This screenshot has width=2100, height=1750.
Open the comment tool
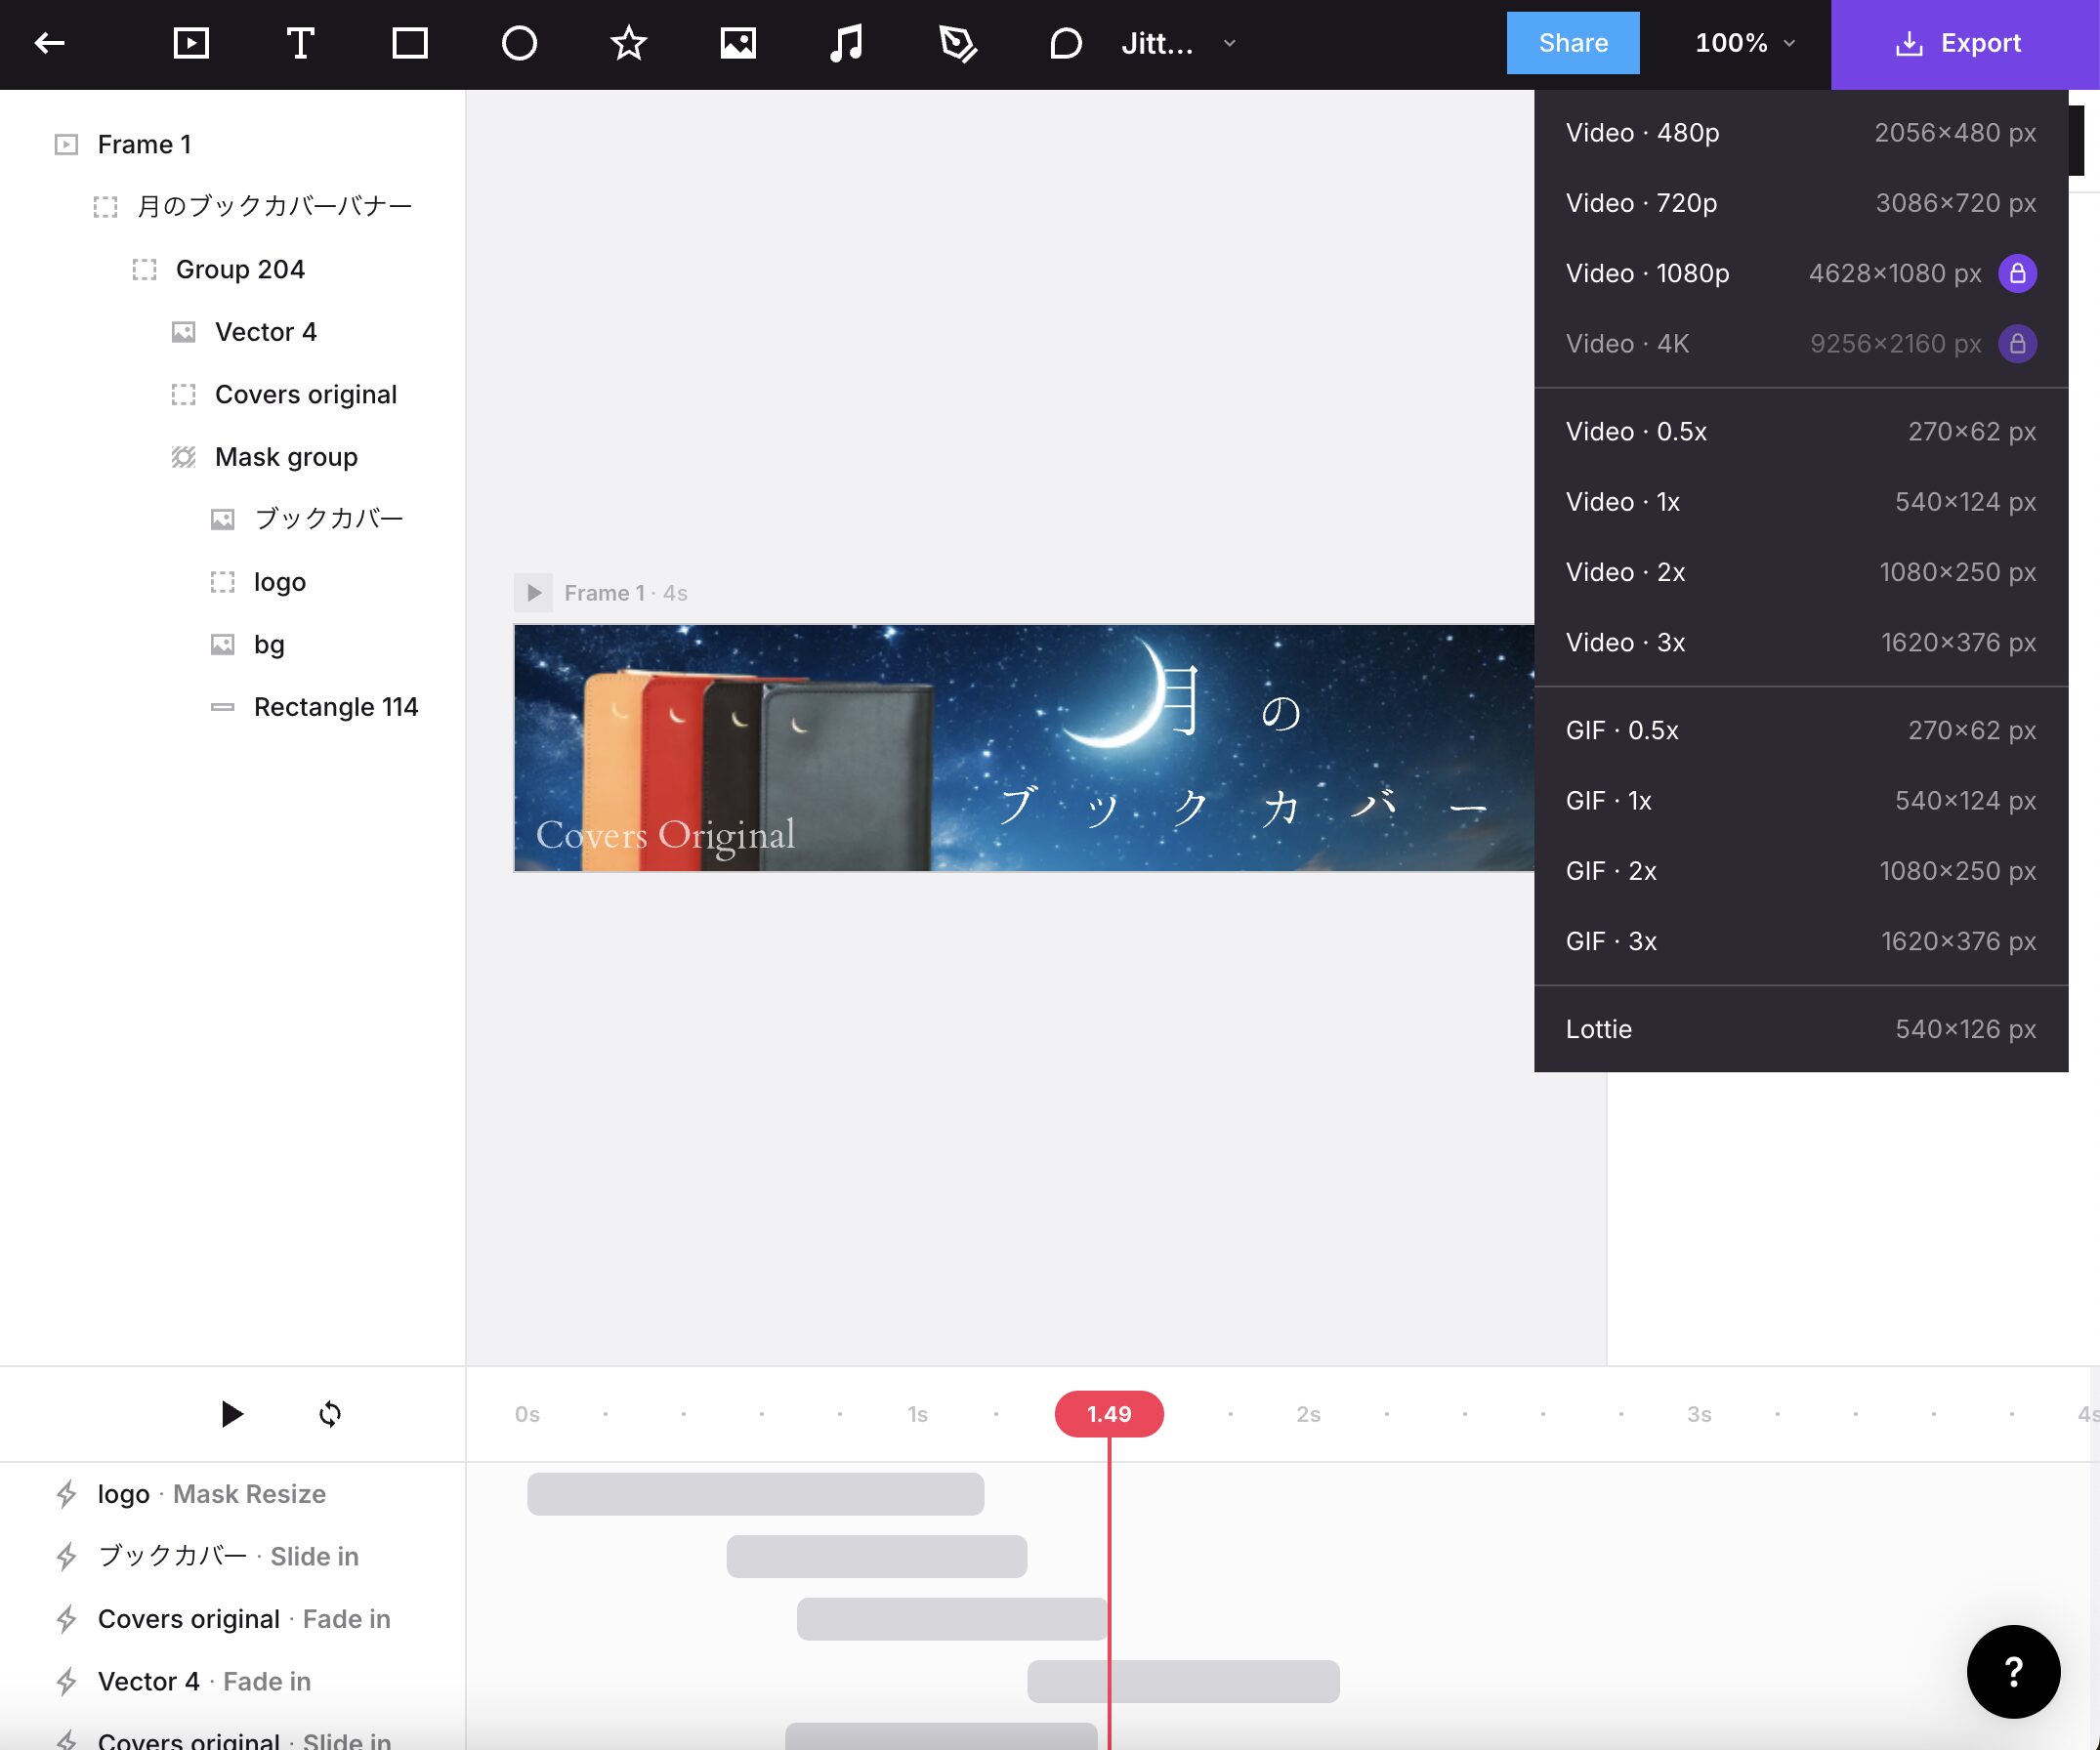[1066, 43]
